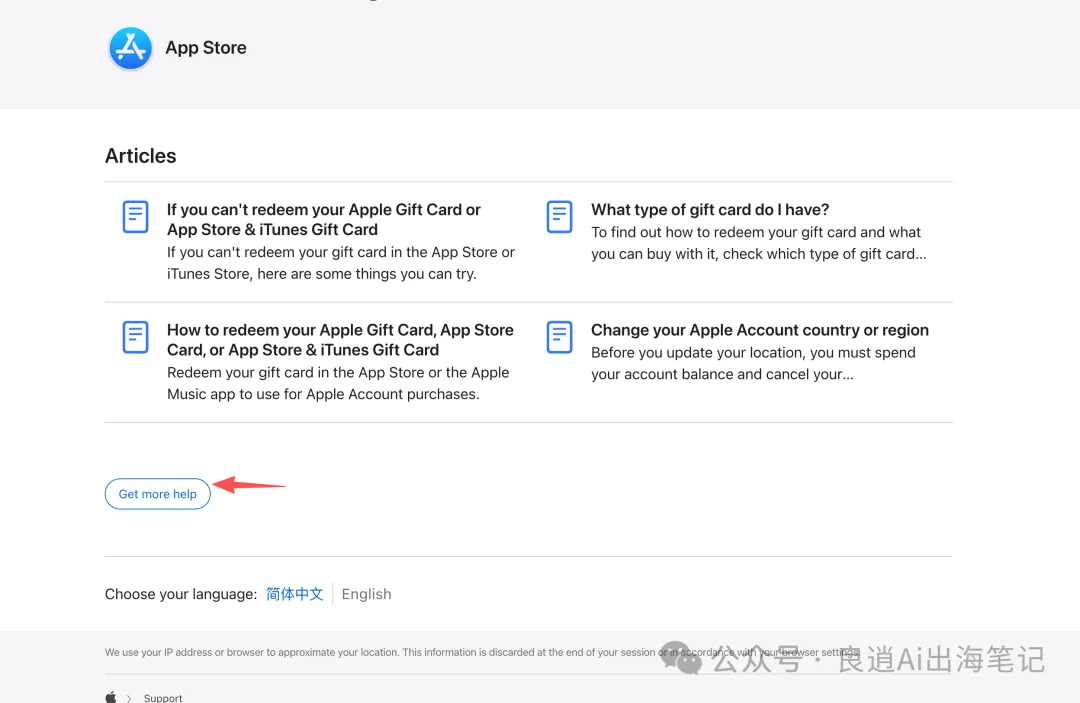The height and width of the screenshot is (703, 1080).
Task: Select English language option
Action: coord(366,594)
